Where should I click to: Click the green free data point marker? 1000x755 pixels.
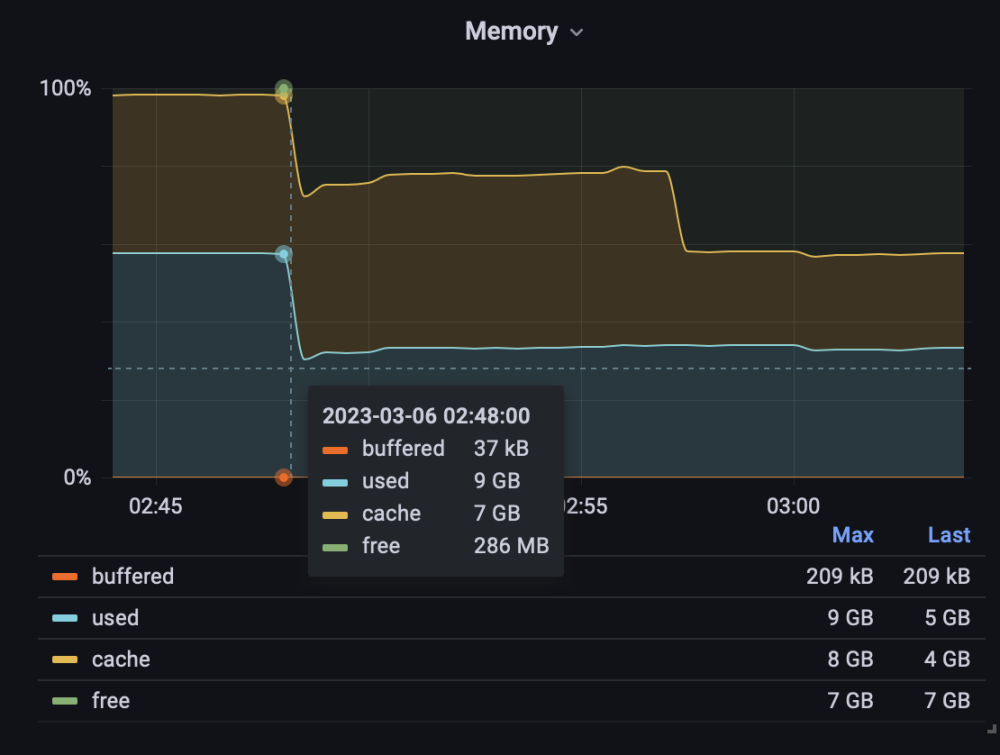click(284, 88)
